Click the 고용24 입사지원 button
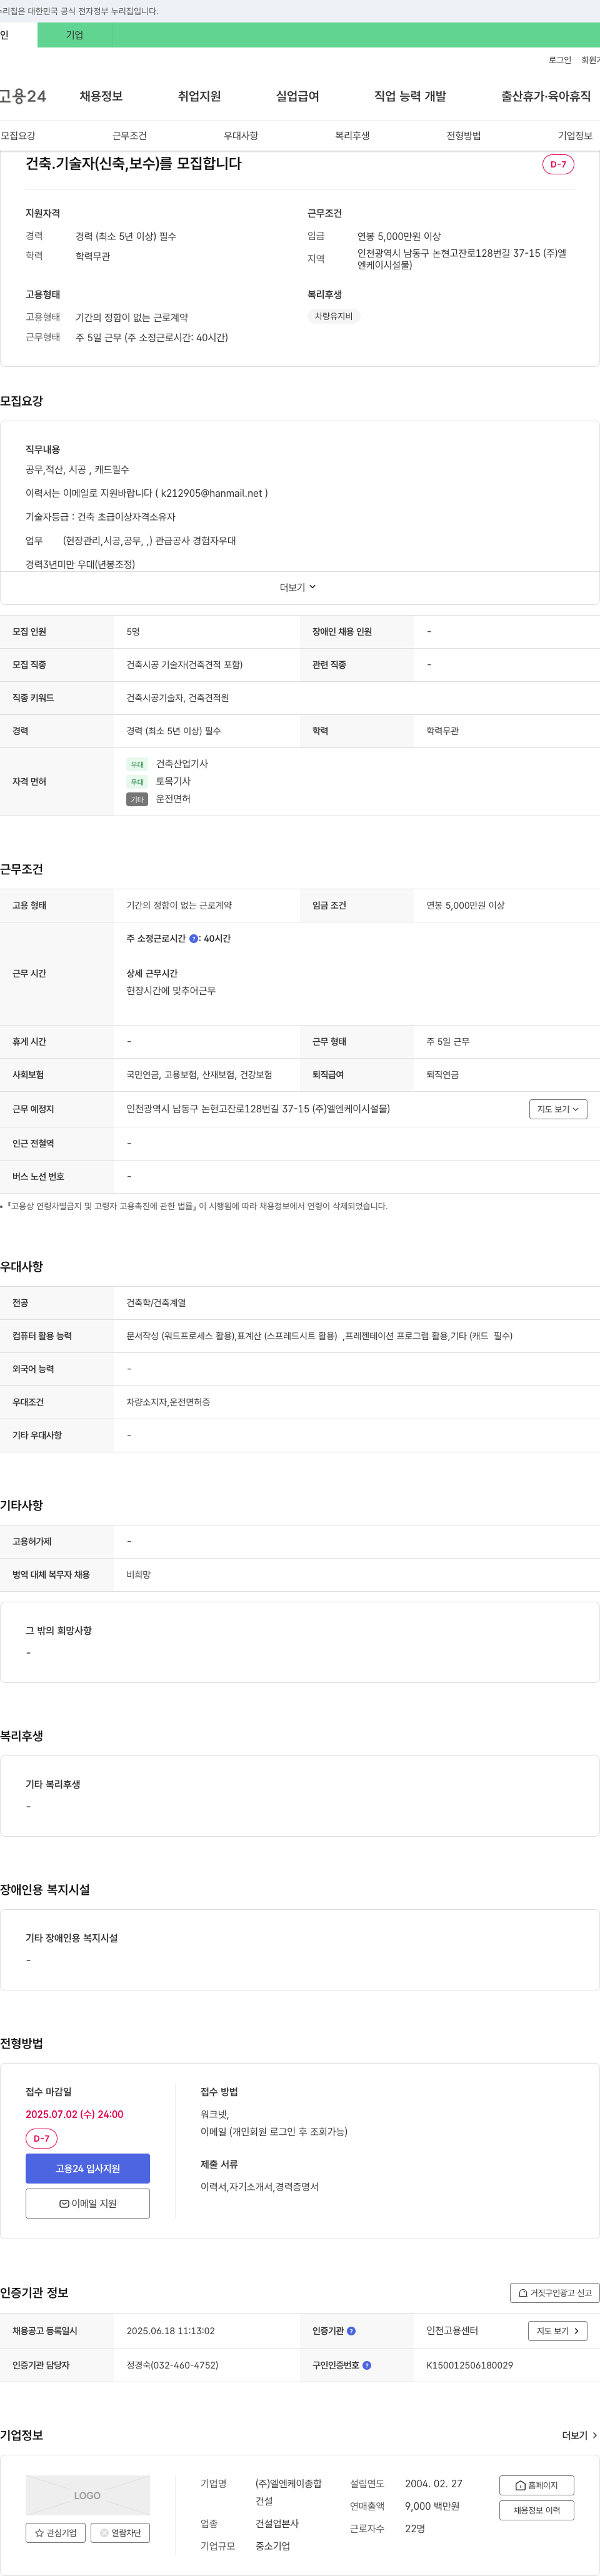Viewport: 600px width, 2576px height. (88, 2168)
